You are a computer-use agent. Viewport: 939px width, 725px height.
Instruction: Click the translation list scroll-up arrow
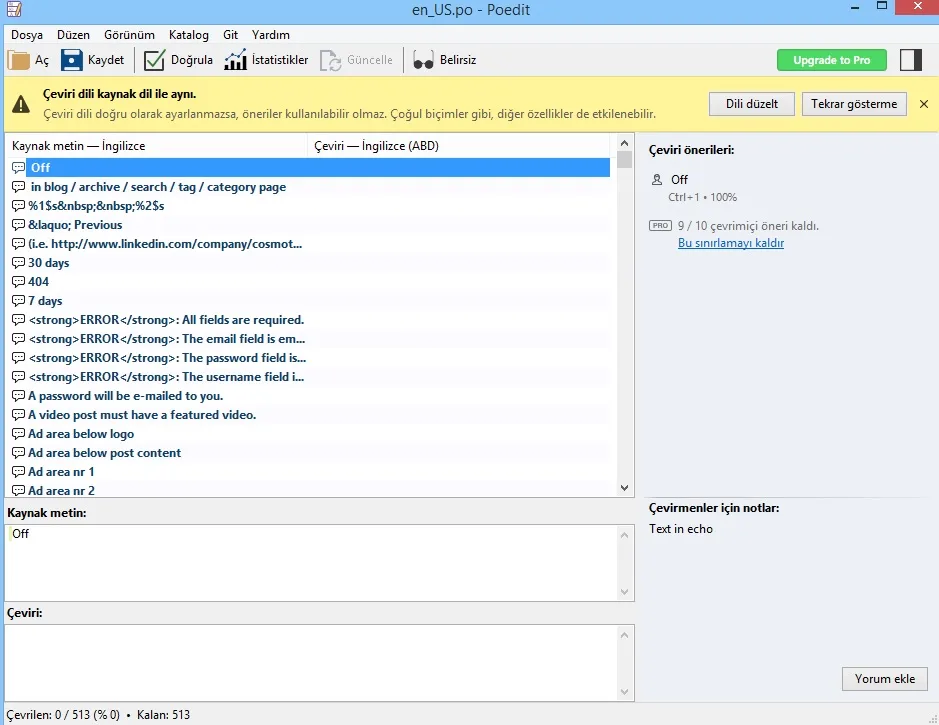(x=625, y=144)
